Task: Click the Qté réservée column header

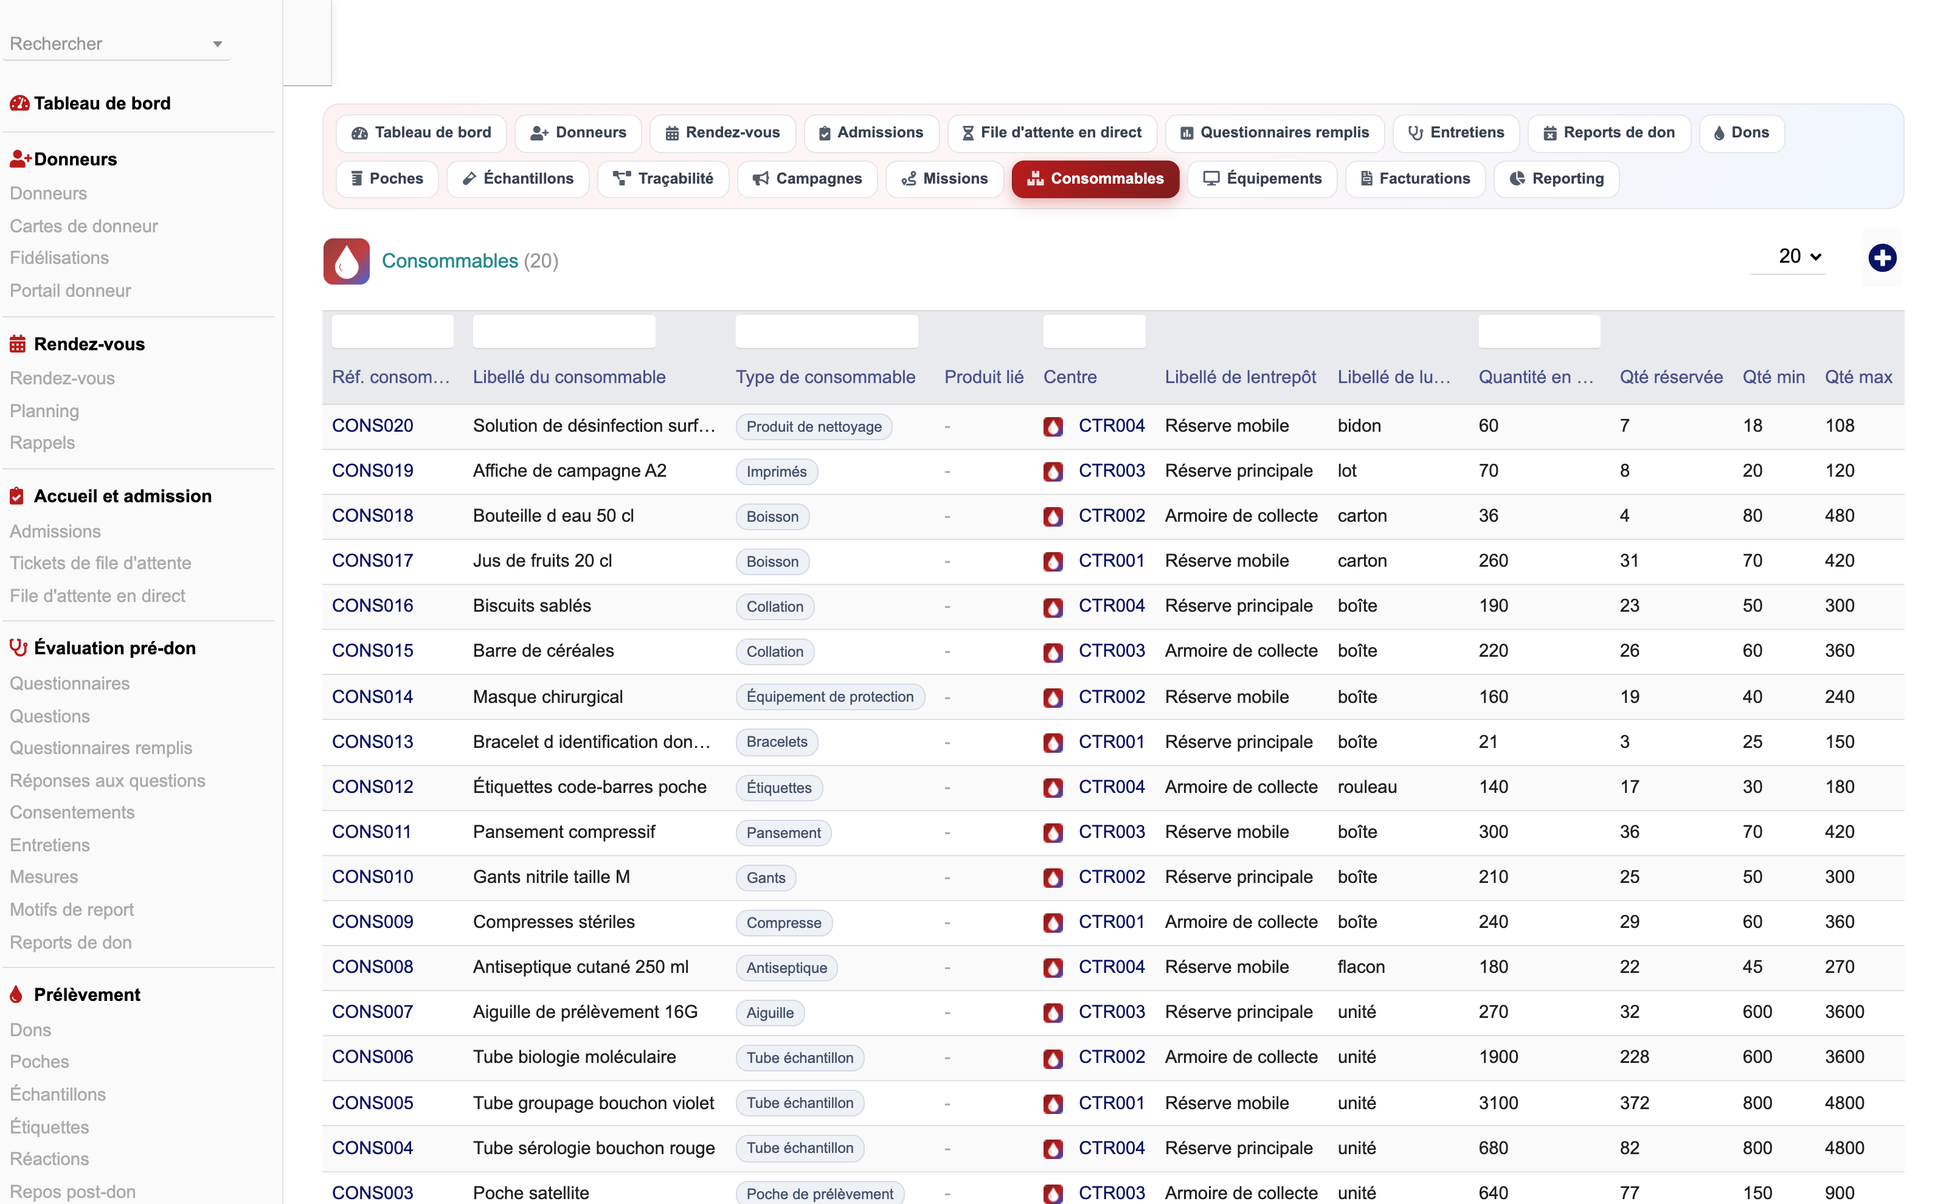Action: [x=1671, y=377]
